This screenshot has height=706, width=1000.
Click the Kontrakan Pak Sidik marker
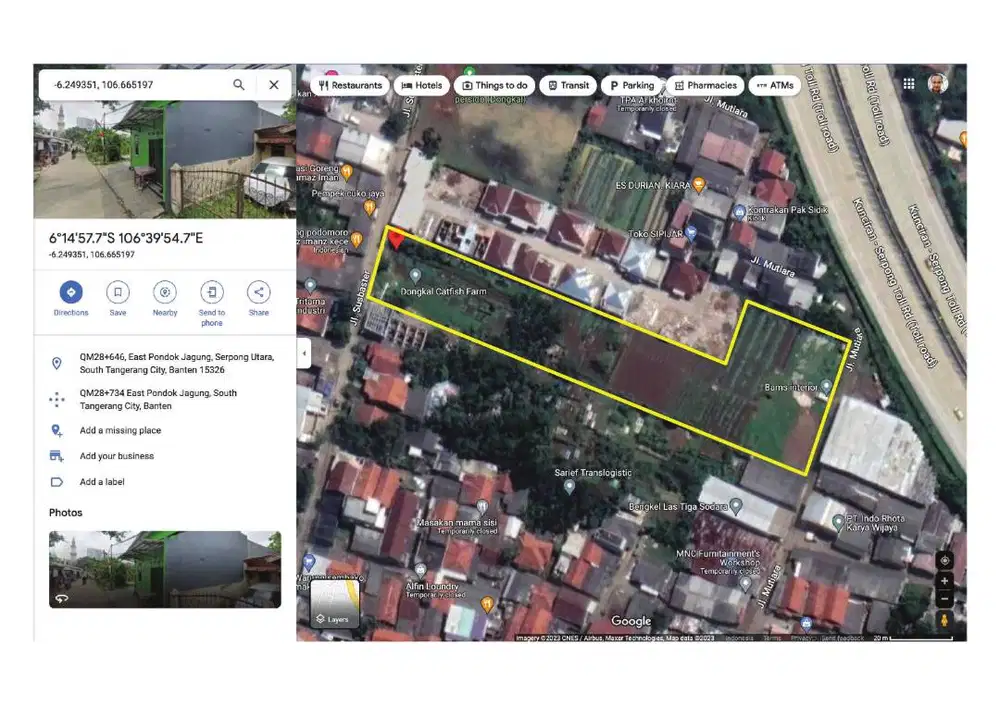tap(739, 212)
